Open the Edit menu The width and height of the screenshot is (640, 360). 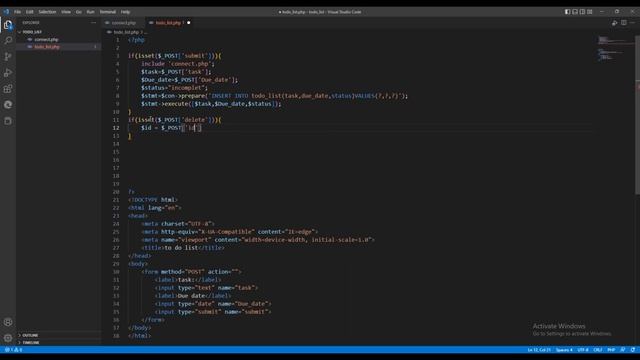click(x=29, y=12)
